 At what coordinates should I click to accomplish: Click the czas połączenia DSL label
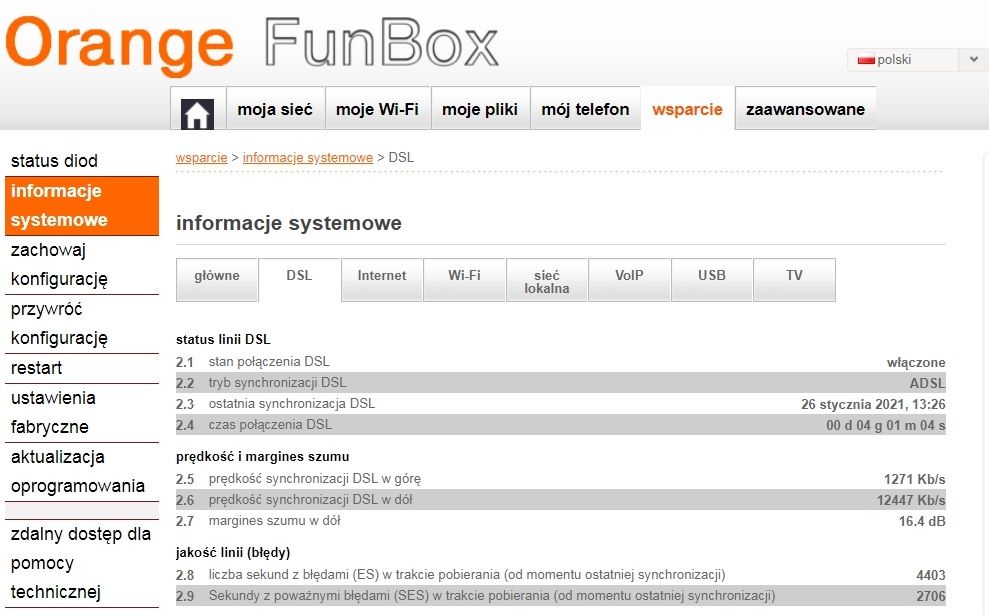coord(271,425)
